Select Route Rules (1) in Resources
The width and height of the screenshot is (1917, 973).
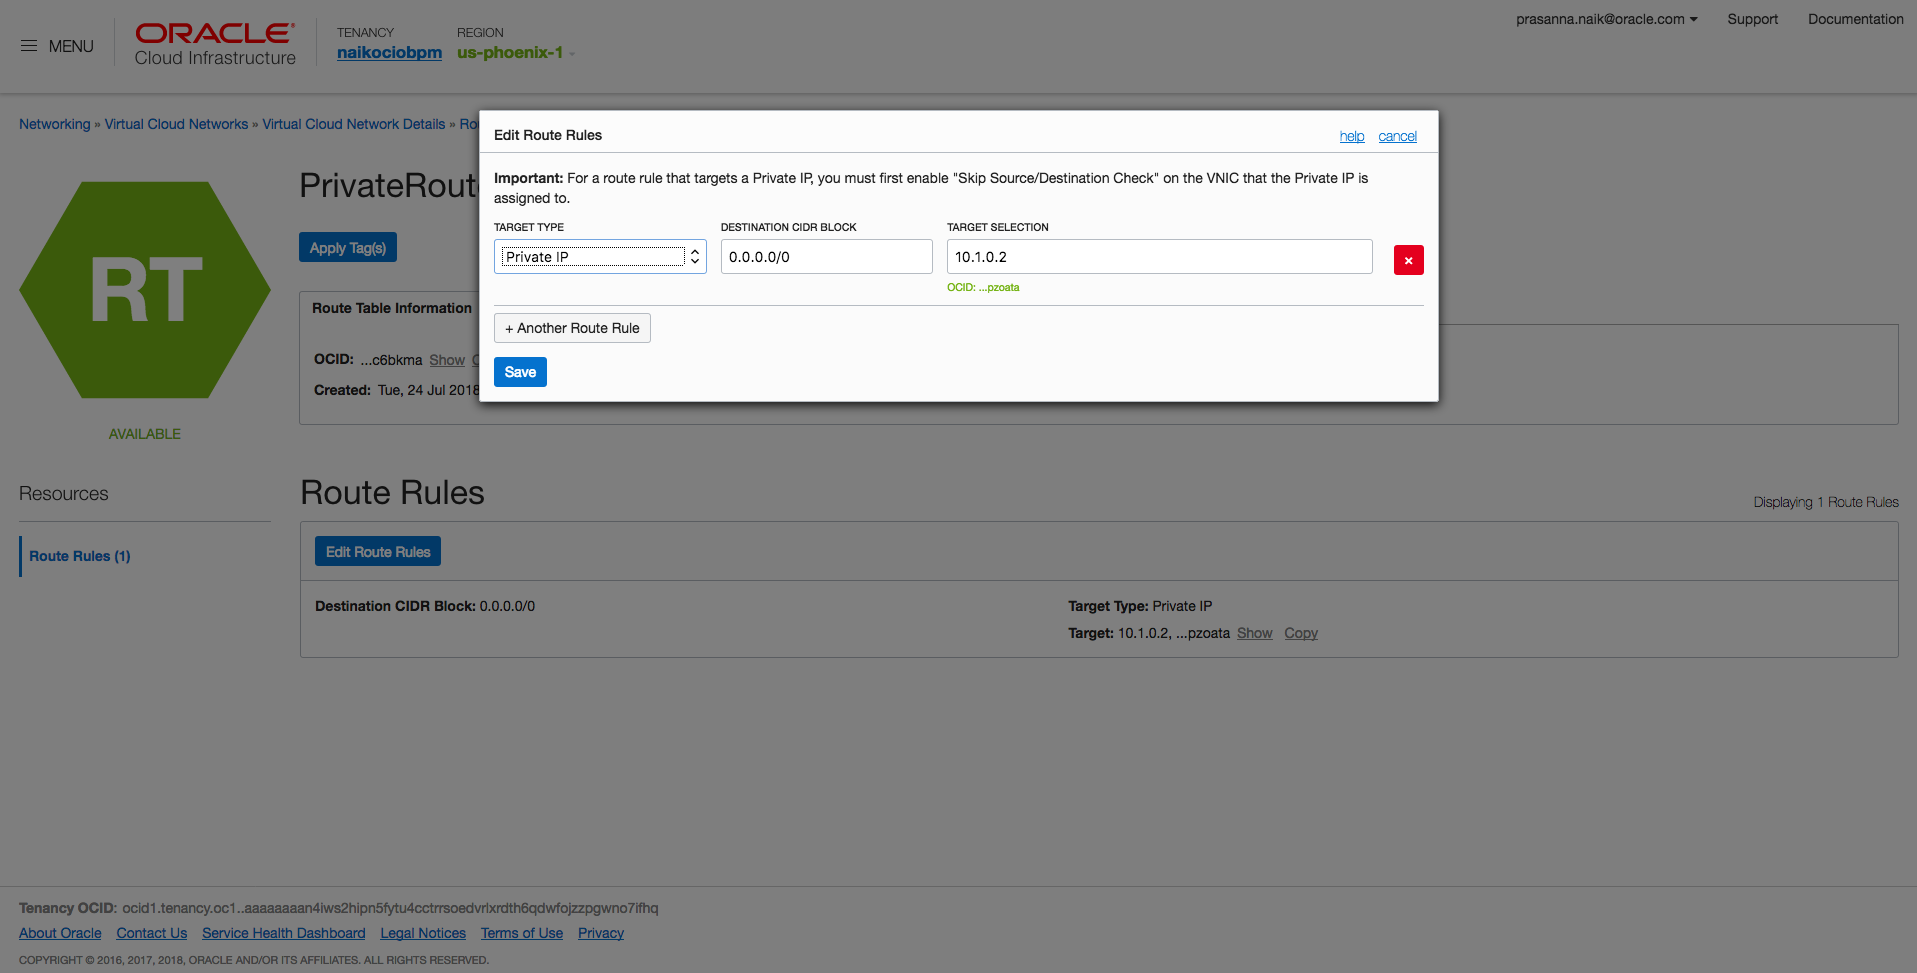(80, 556)
